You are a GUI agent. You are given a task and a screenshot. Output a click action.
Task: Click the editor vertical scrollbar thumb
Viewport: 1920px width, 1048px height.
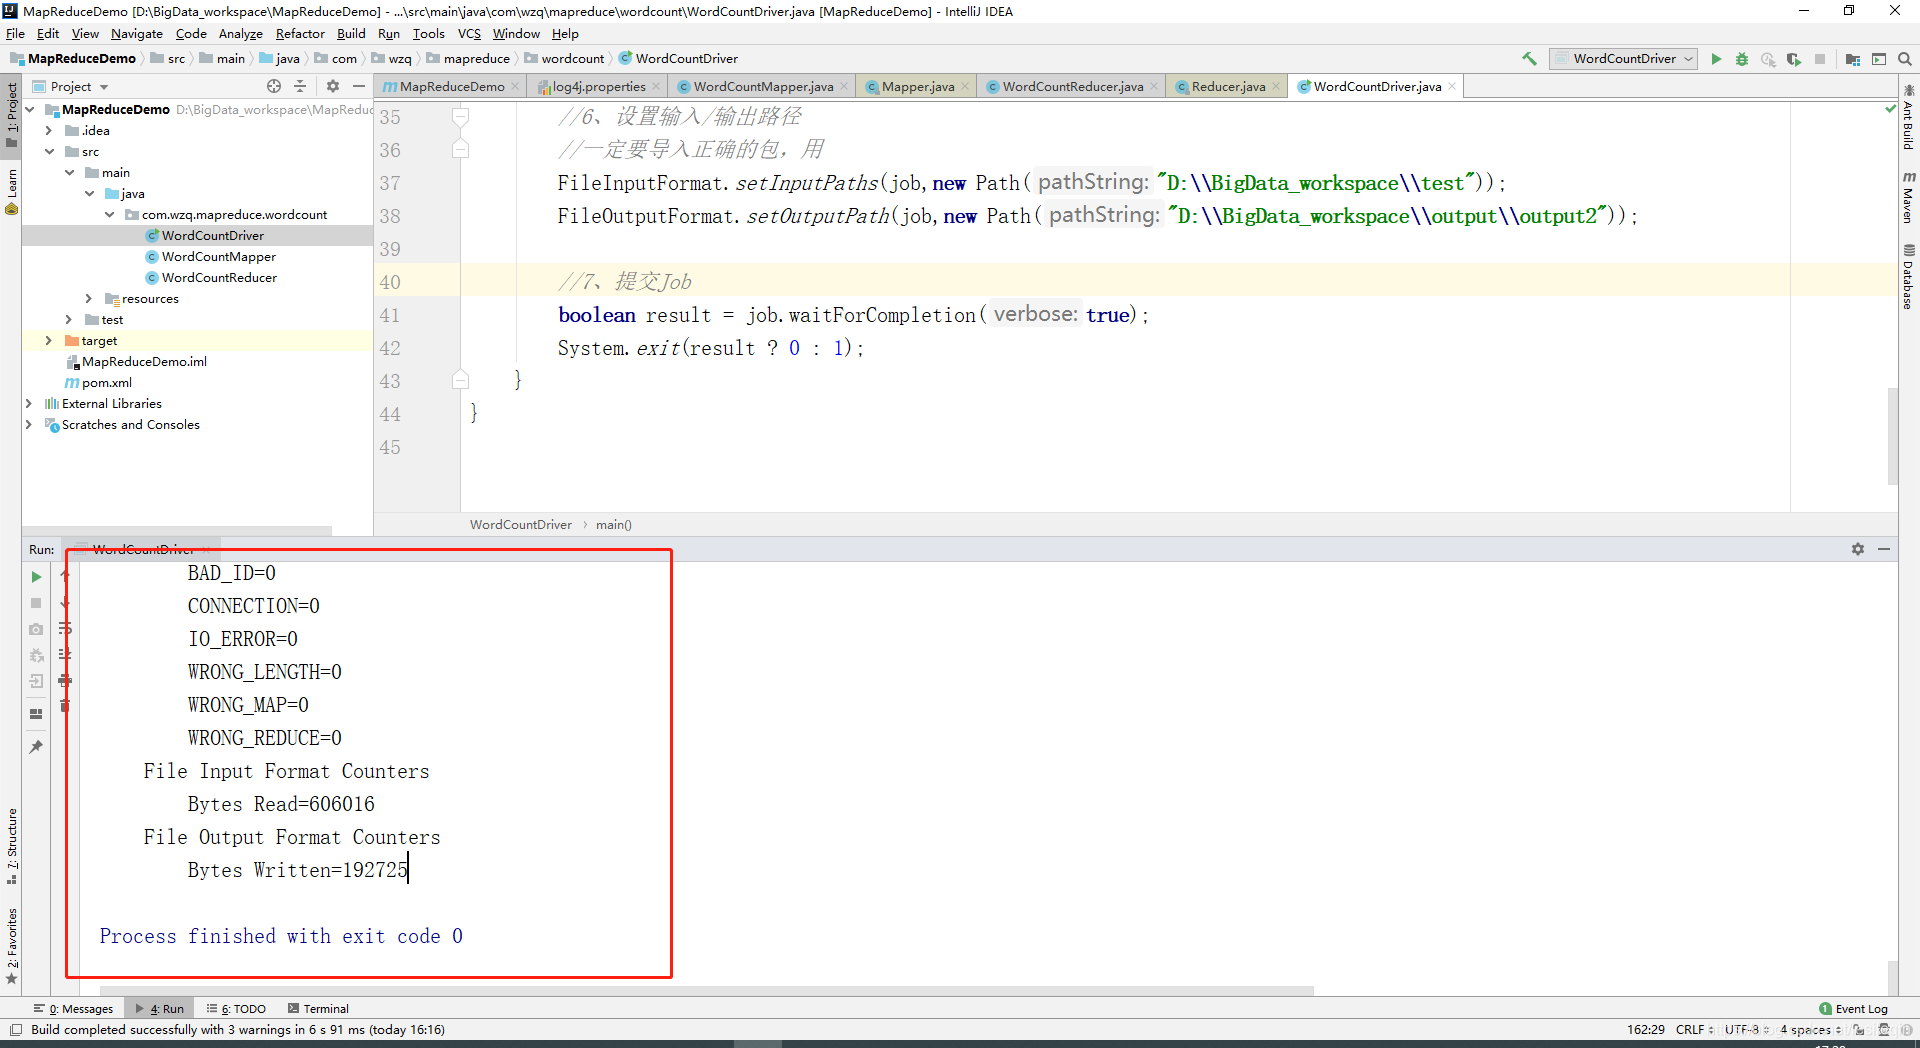pos(1892,437)
